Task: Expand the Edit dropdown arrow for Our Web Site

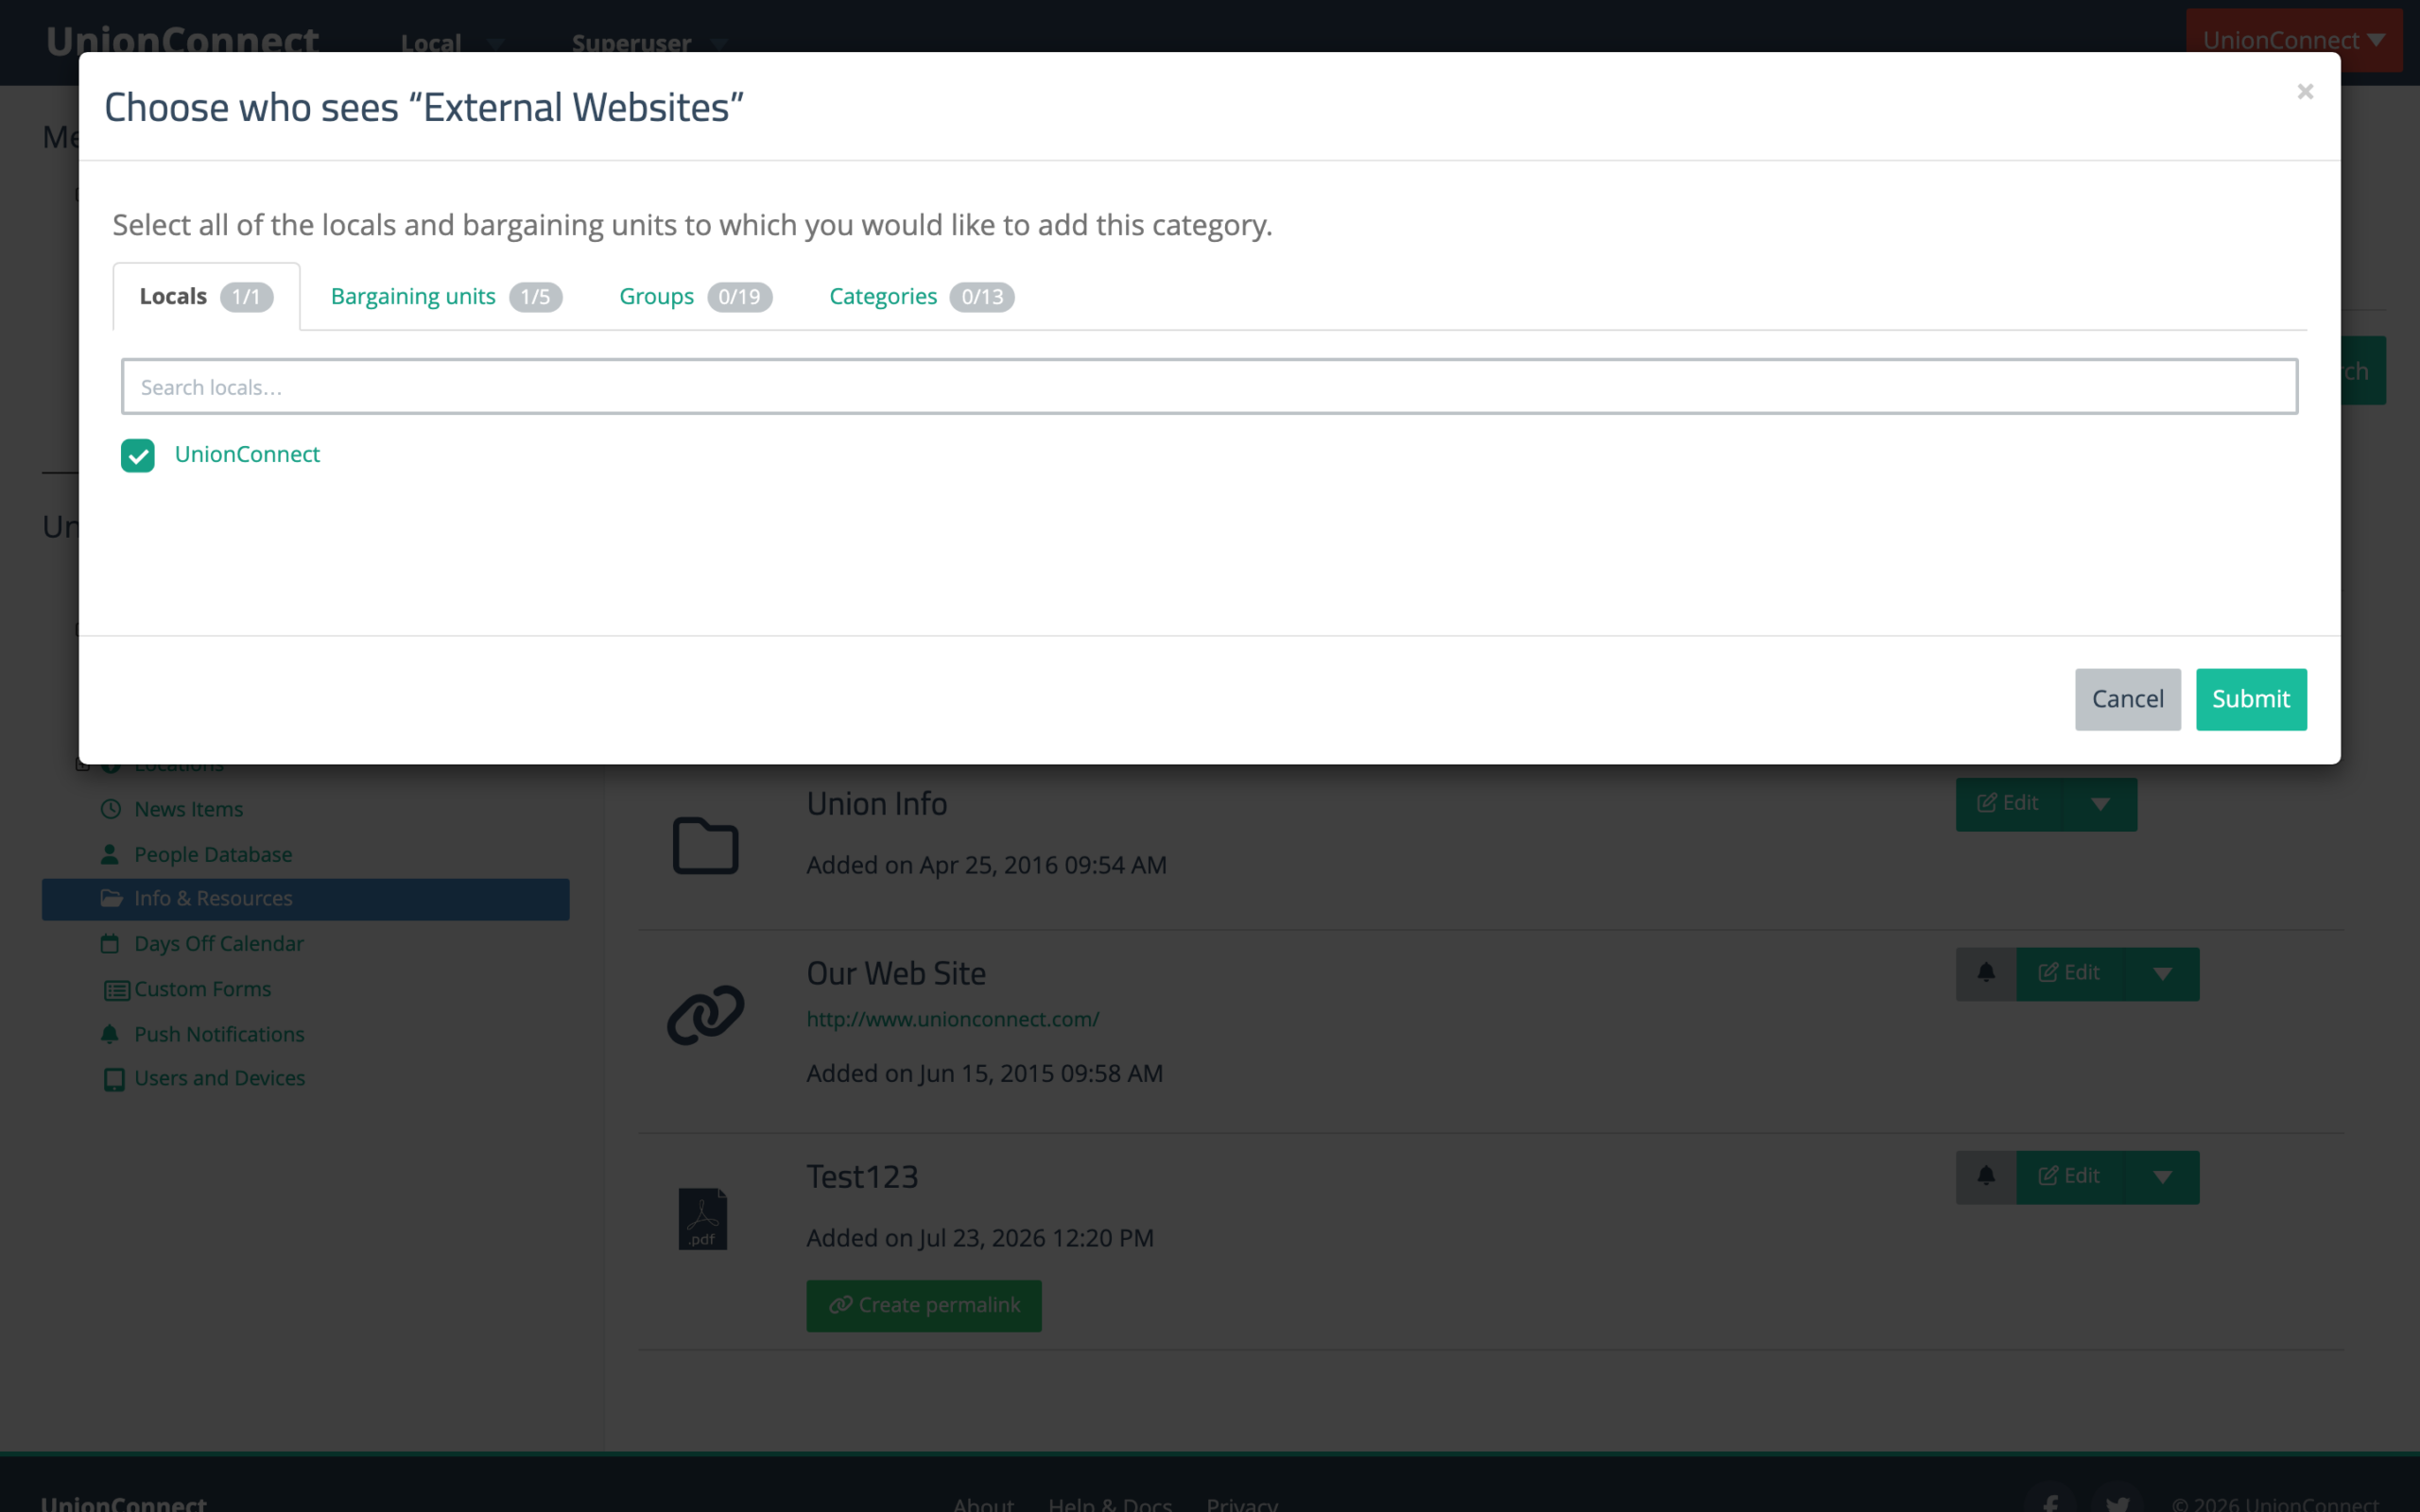Action: pyautogui.click(x=2163, y=973)
